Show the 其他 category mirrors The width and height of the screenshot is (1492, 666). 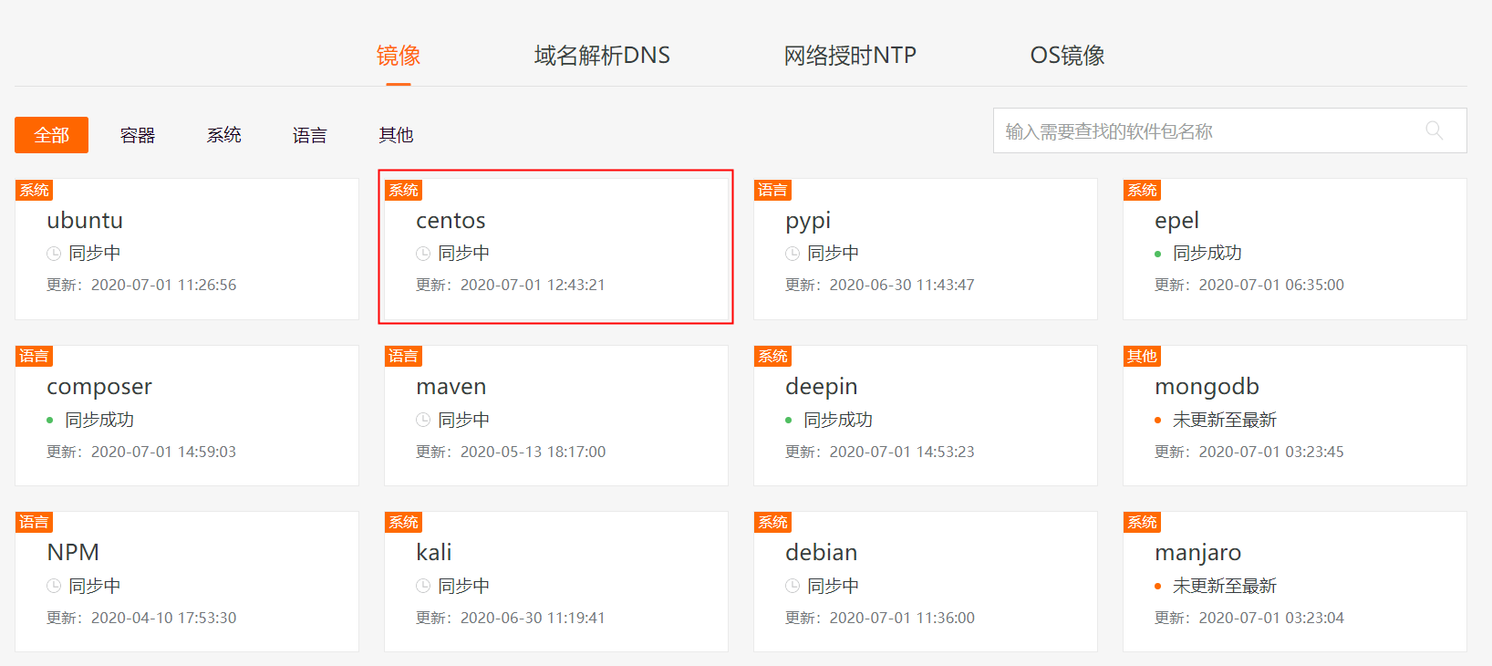(396, 135)
